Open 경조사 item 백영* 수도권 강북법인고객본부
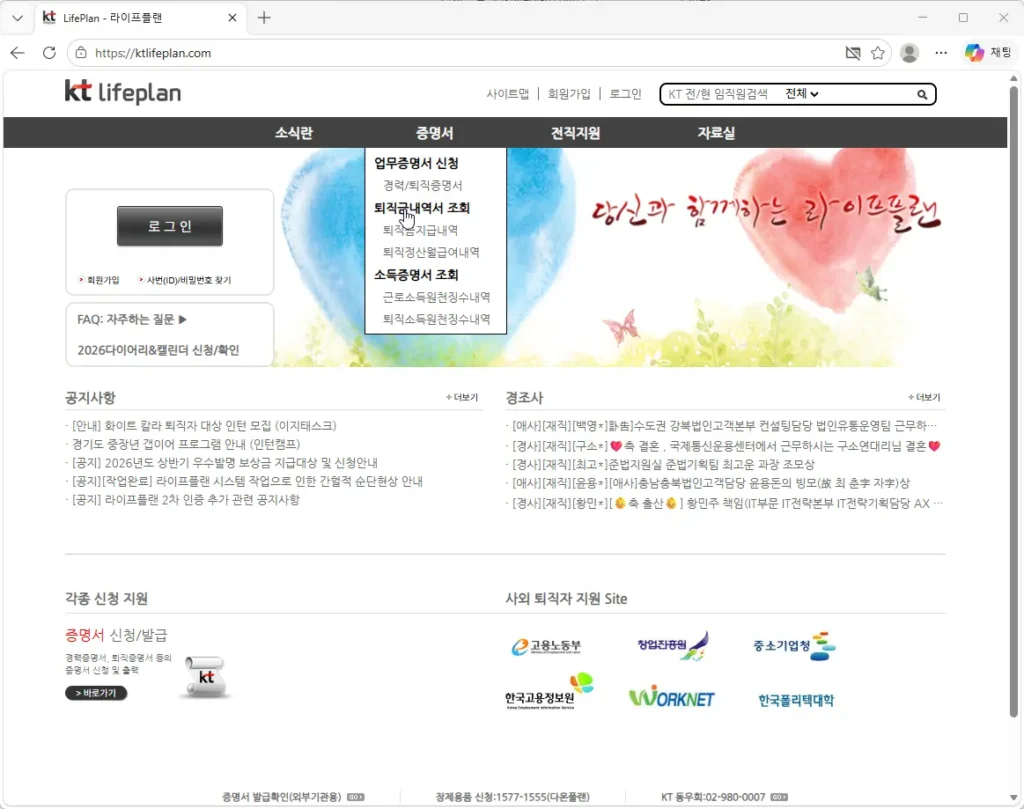The width and height of the screenshot is (1024, 809). [724, 426]
